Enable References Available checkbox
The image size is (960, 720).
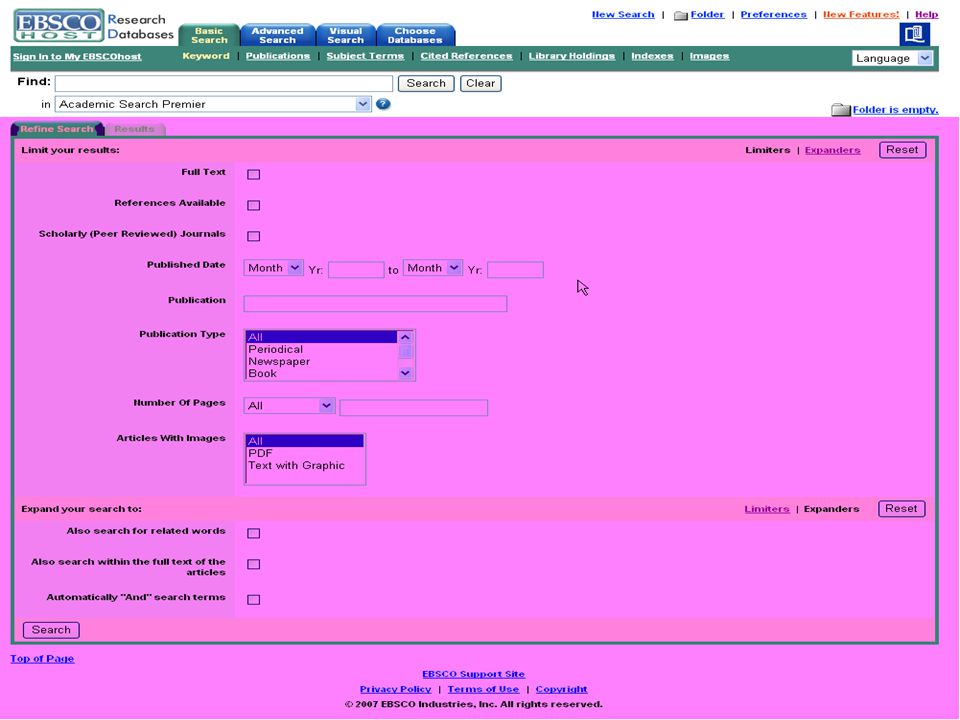(253, 205)
